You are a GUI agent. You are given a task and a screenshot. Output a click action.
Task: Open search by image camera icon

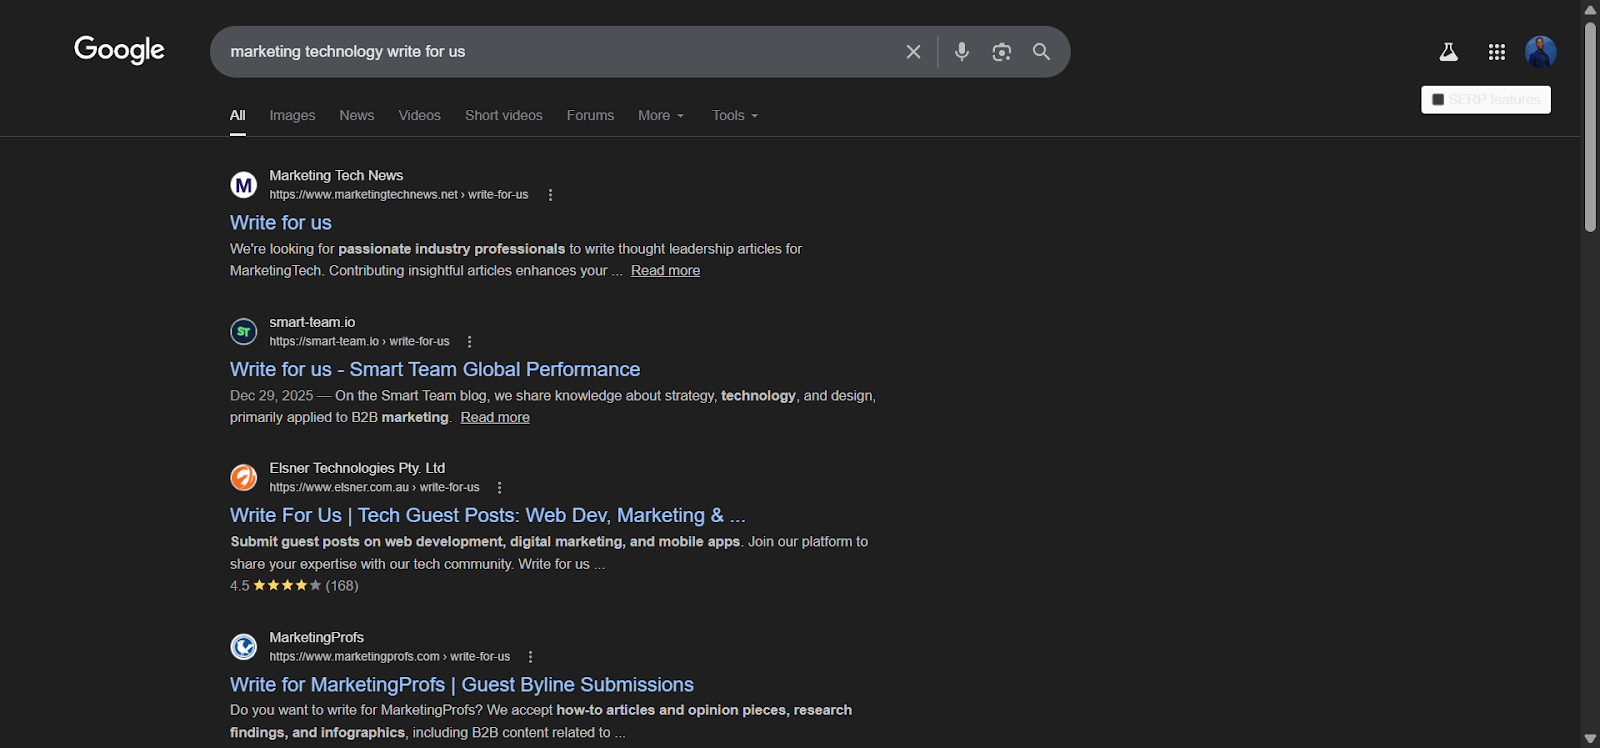click(1002, 52)
